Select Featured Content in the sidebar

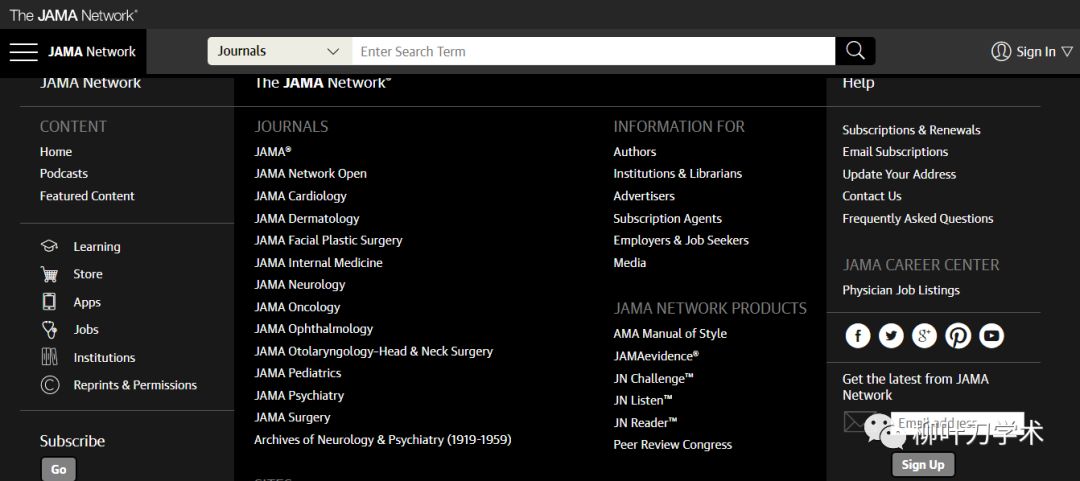87,196
